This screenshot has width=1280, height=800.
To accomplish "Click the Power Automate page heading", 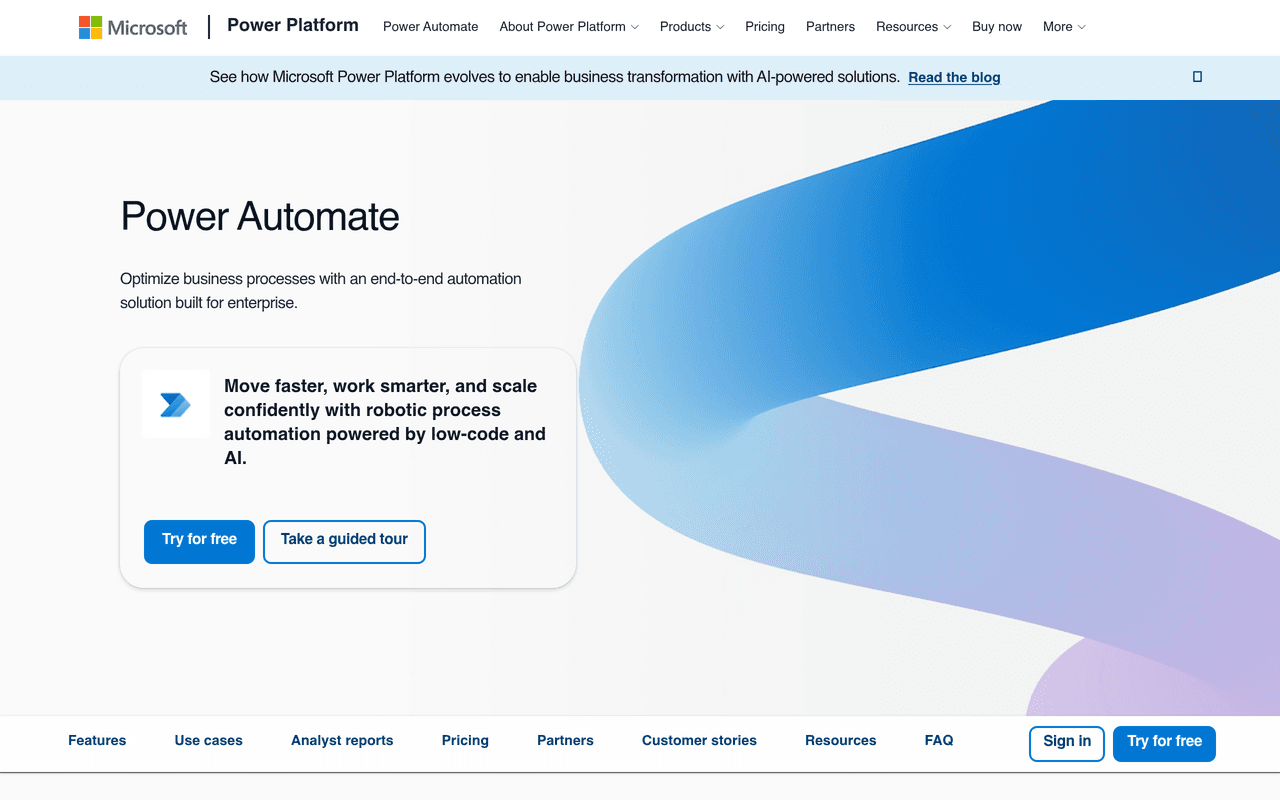I will [260, 217].
